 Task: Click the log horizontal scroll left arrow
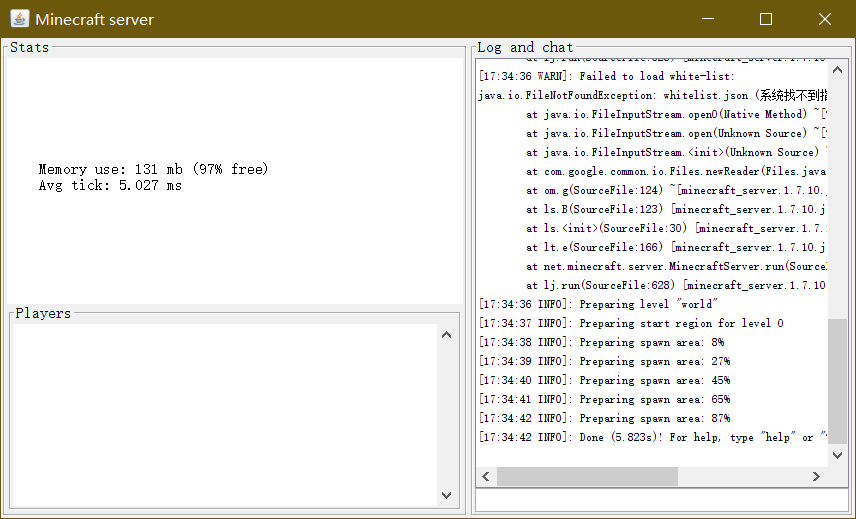tap(486, 476)
